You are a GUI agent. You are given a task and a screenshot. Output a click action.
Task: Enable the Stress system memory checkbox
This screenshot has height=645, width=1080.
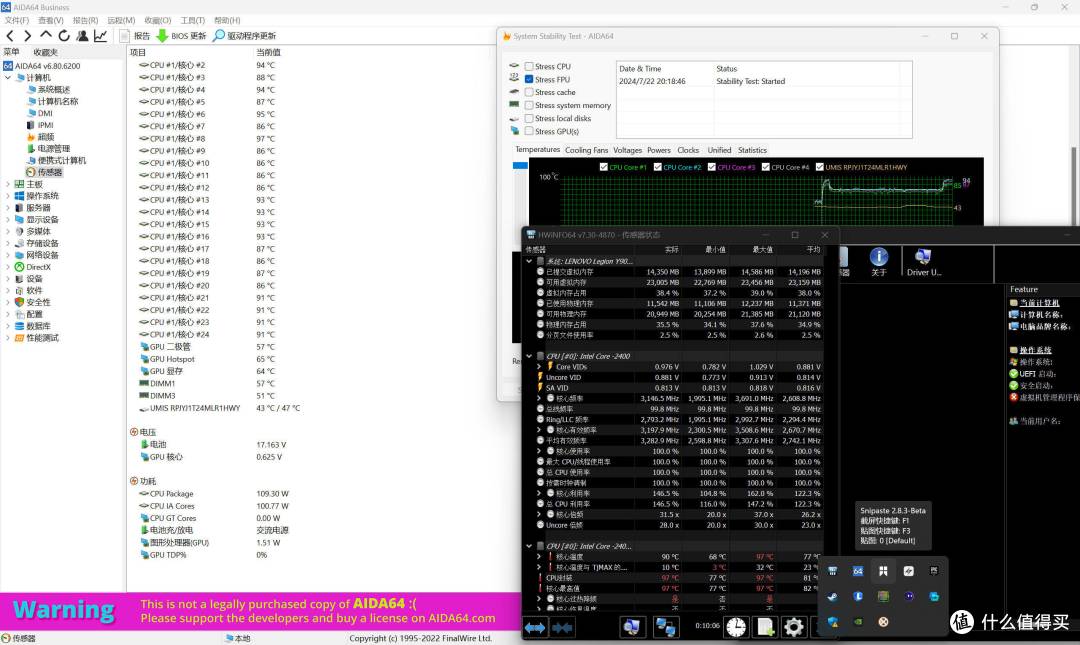coord(529,105)
